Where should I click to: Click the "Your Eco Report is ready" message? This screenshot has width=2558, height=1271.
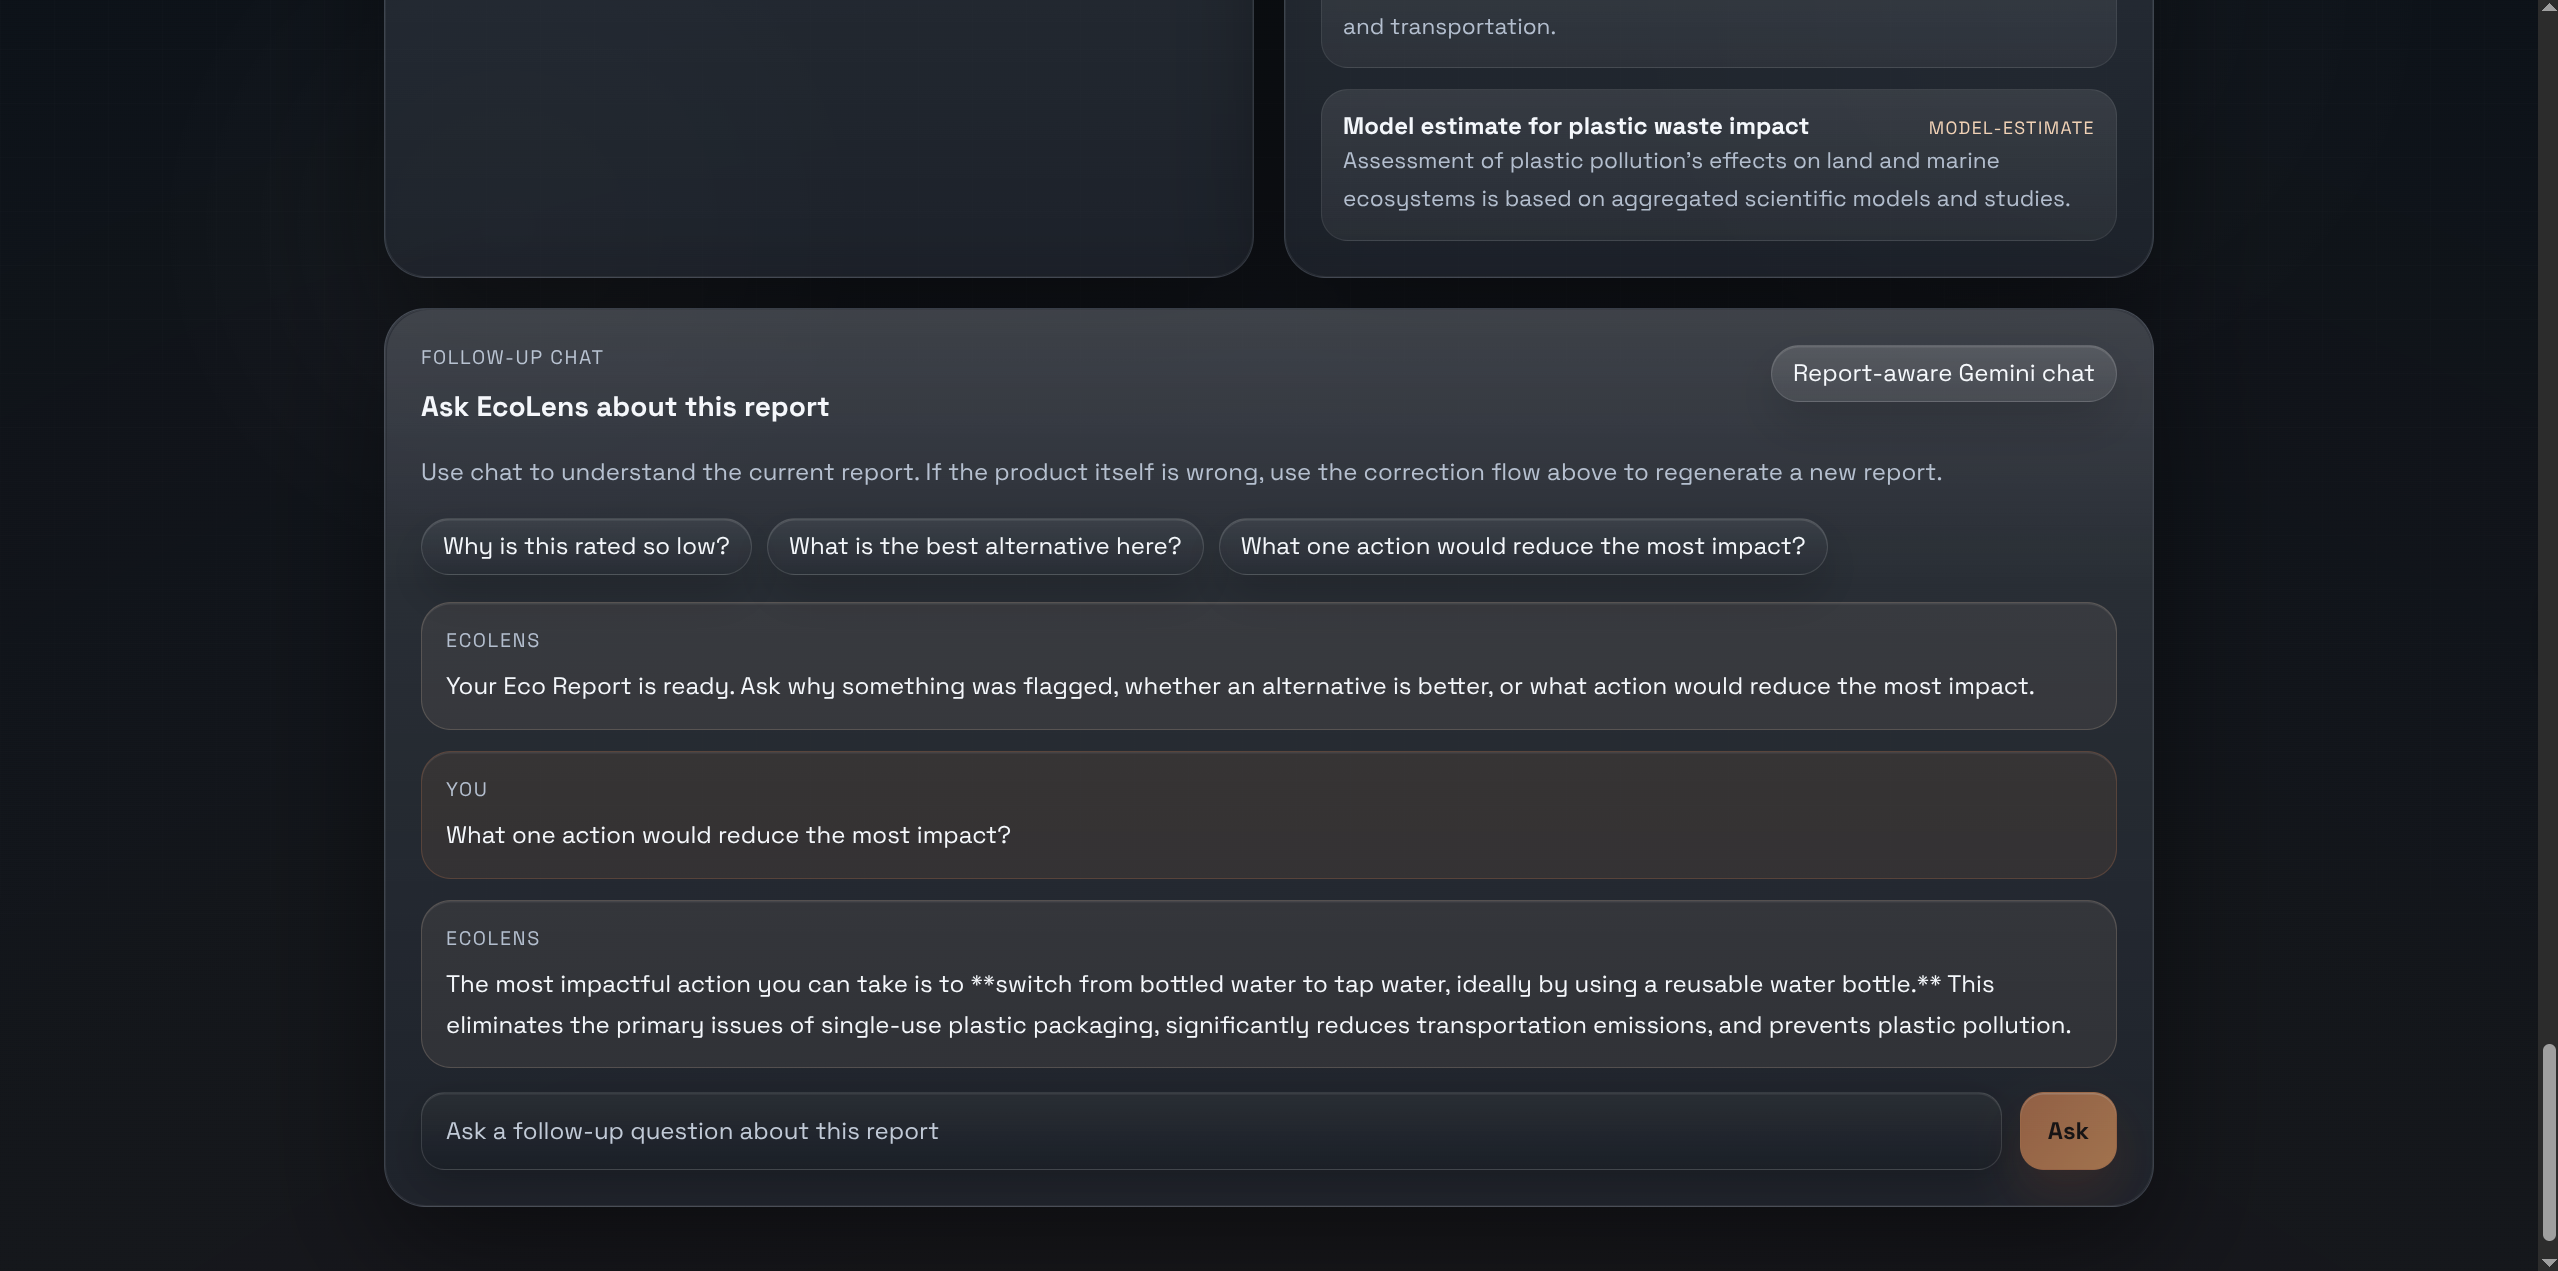tap(1239, 686)
